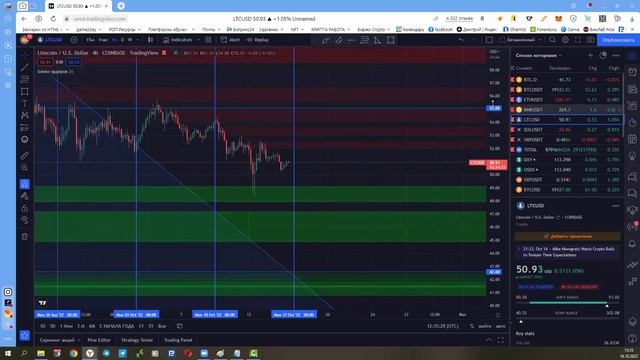The width and height of the screenshot is (640, 360).
Task: Select the SOLUSDT watchlist row
Action: click(x=567, y=130)
